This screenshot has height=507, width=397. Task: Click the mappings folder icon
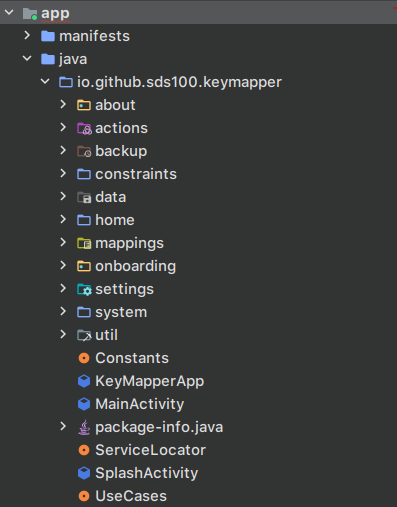(x=84, y=243)
